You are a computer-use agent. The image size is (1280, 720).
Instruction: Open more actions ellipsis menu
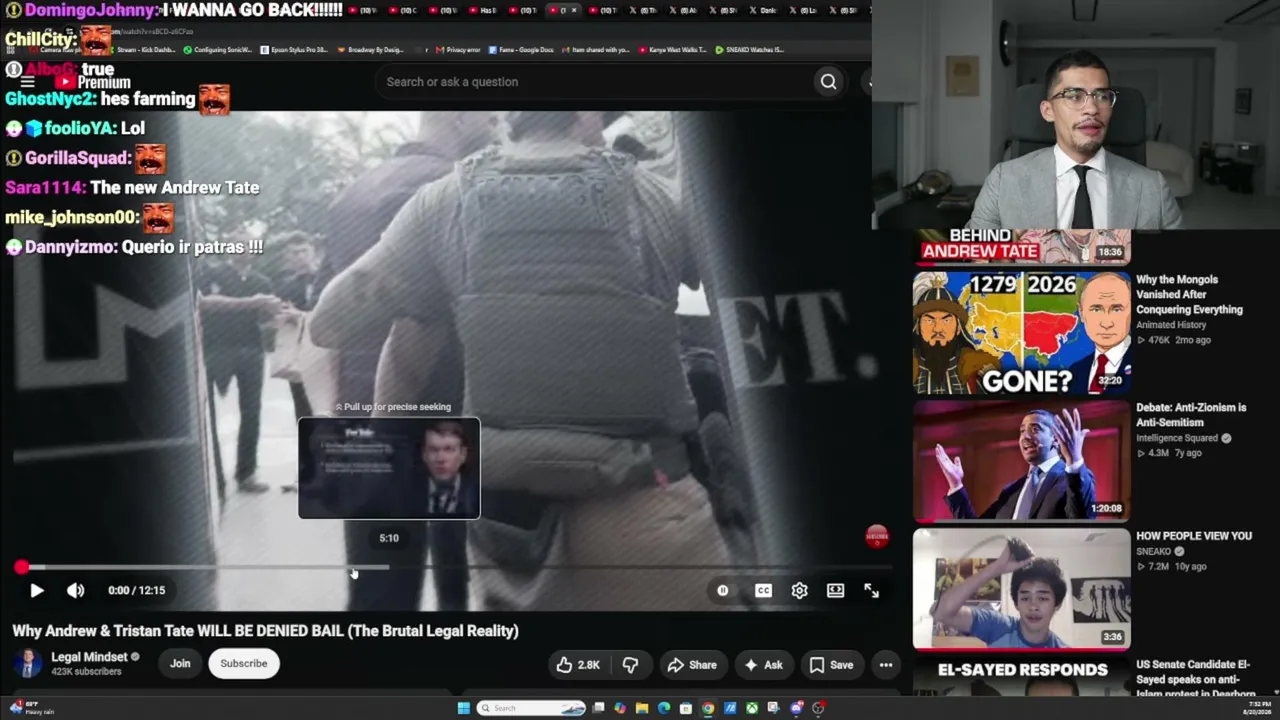885,665
